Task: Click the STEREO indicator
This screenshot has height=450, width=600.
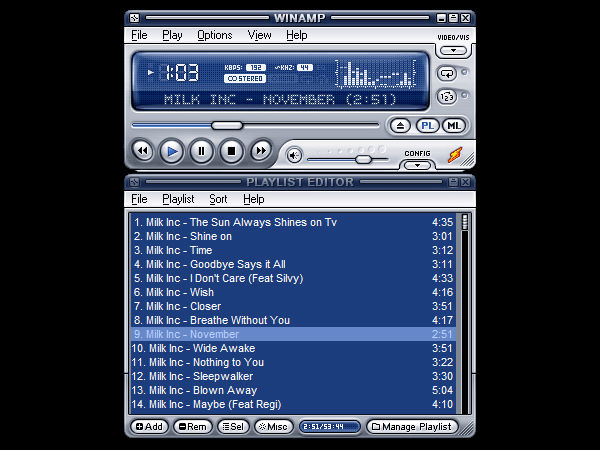Action: click(245, 78)
